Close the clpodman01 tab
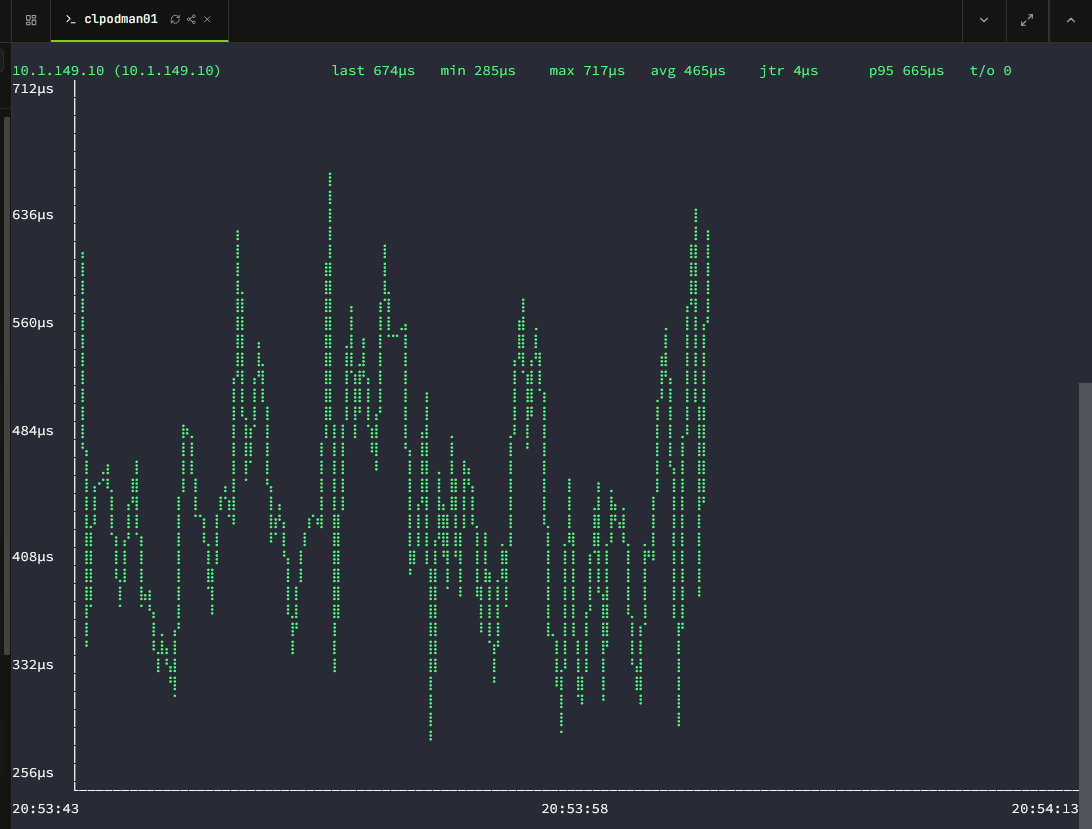The width and height of the screenshot is (1092, 829). click(207, 20)
